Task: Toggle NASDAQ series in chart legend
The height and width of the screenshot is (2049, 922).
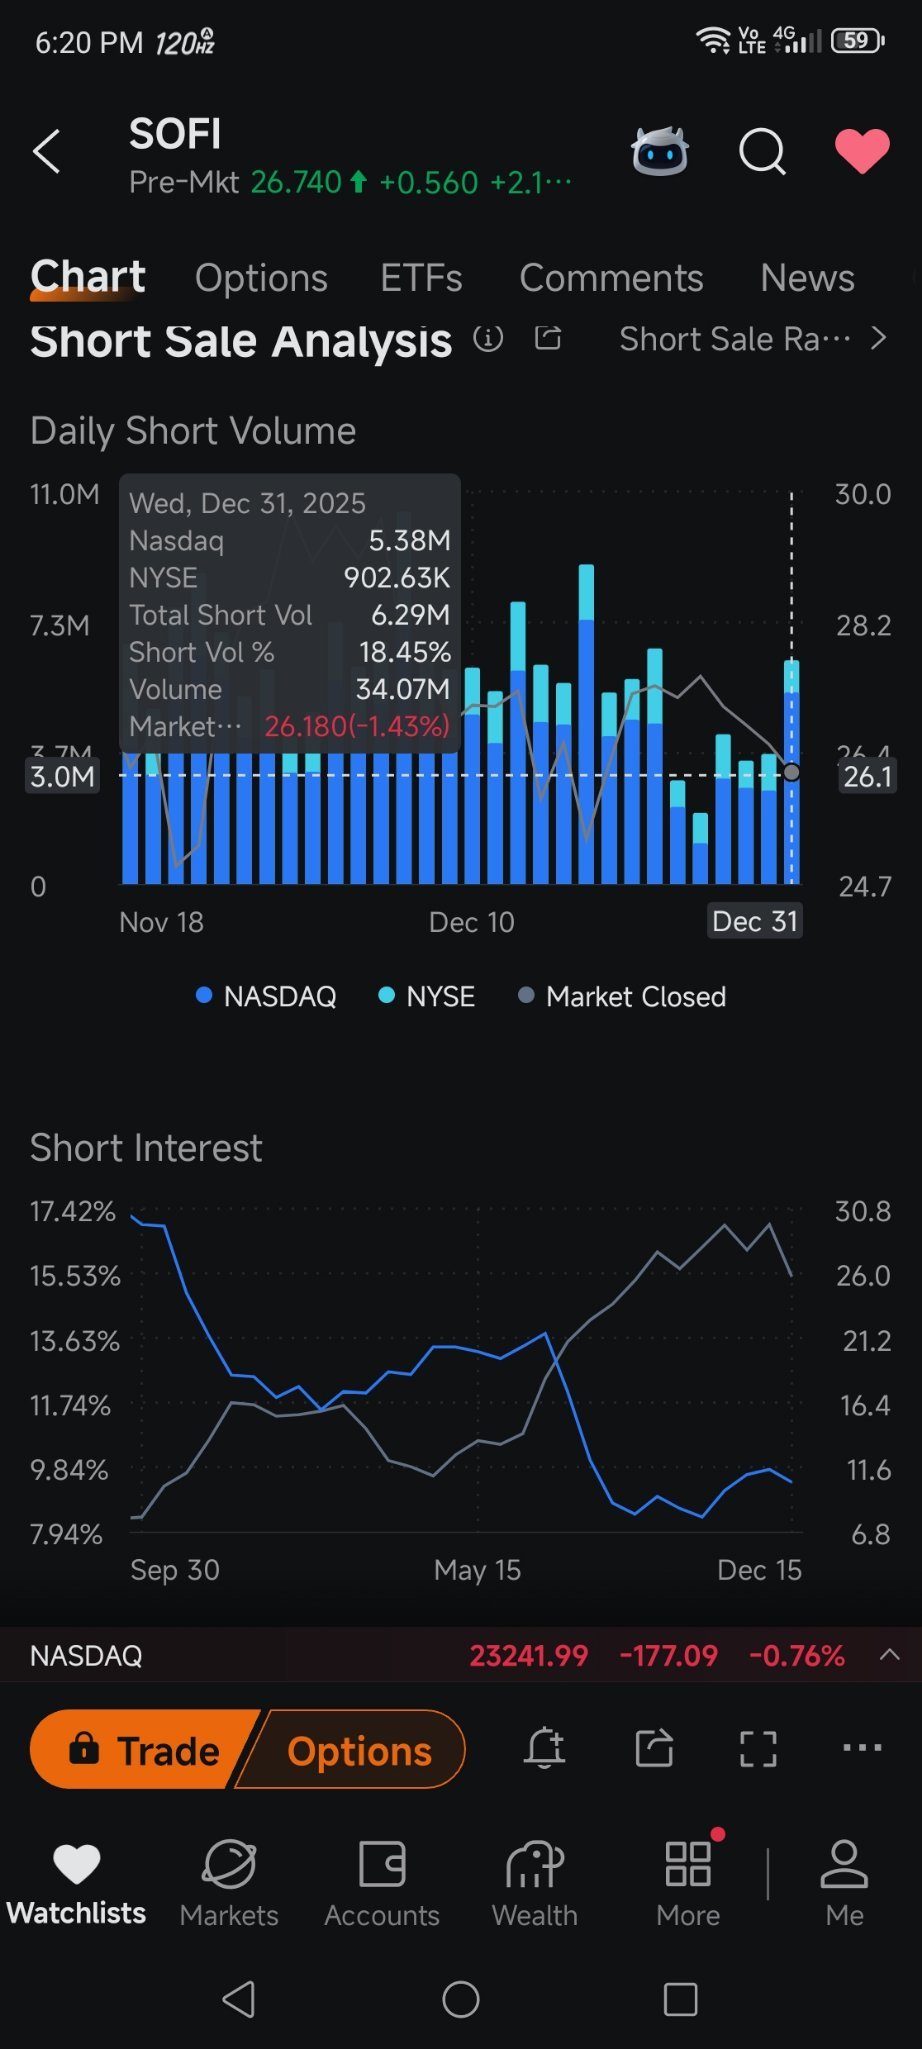Action: 266,996
